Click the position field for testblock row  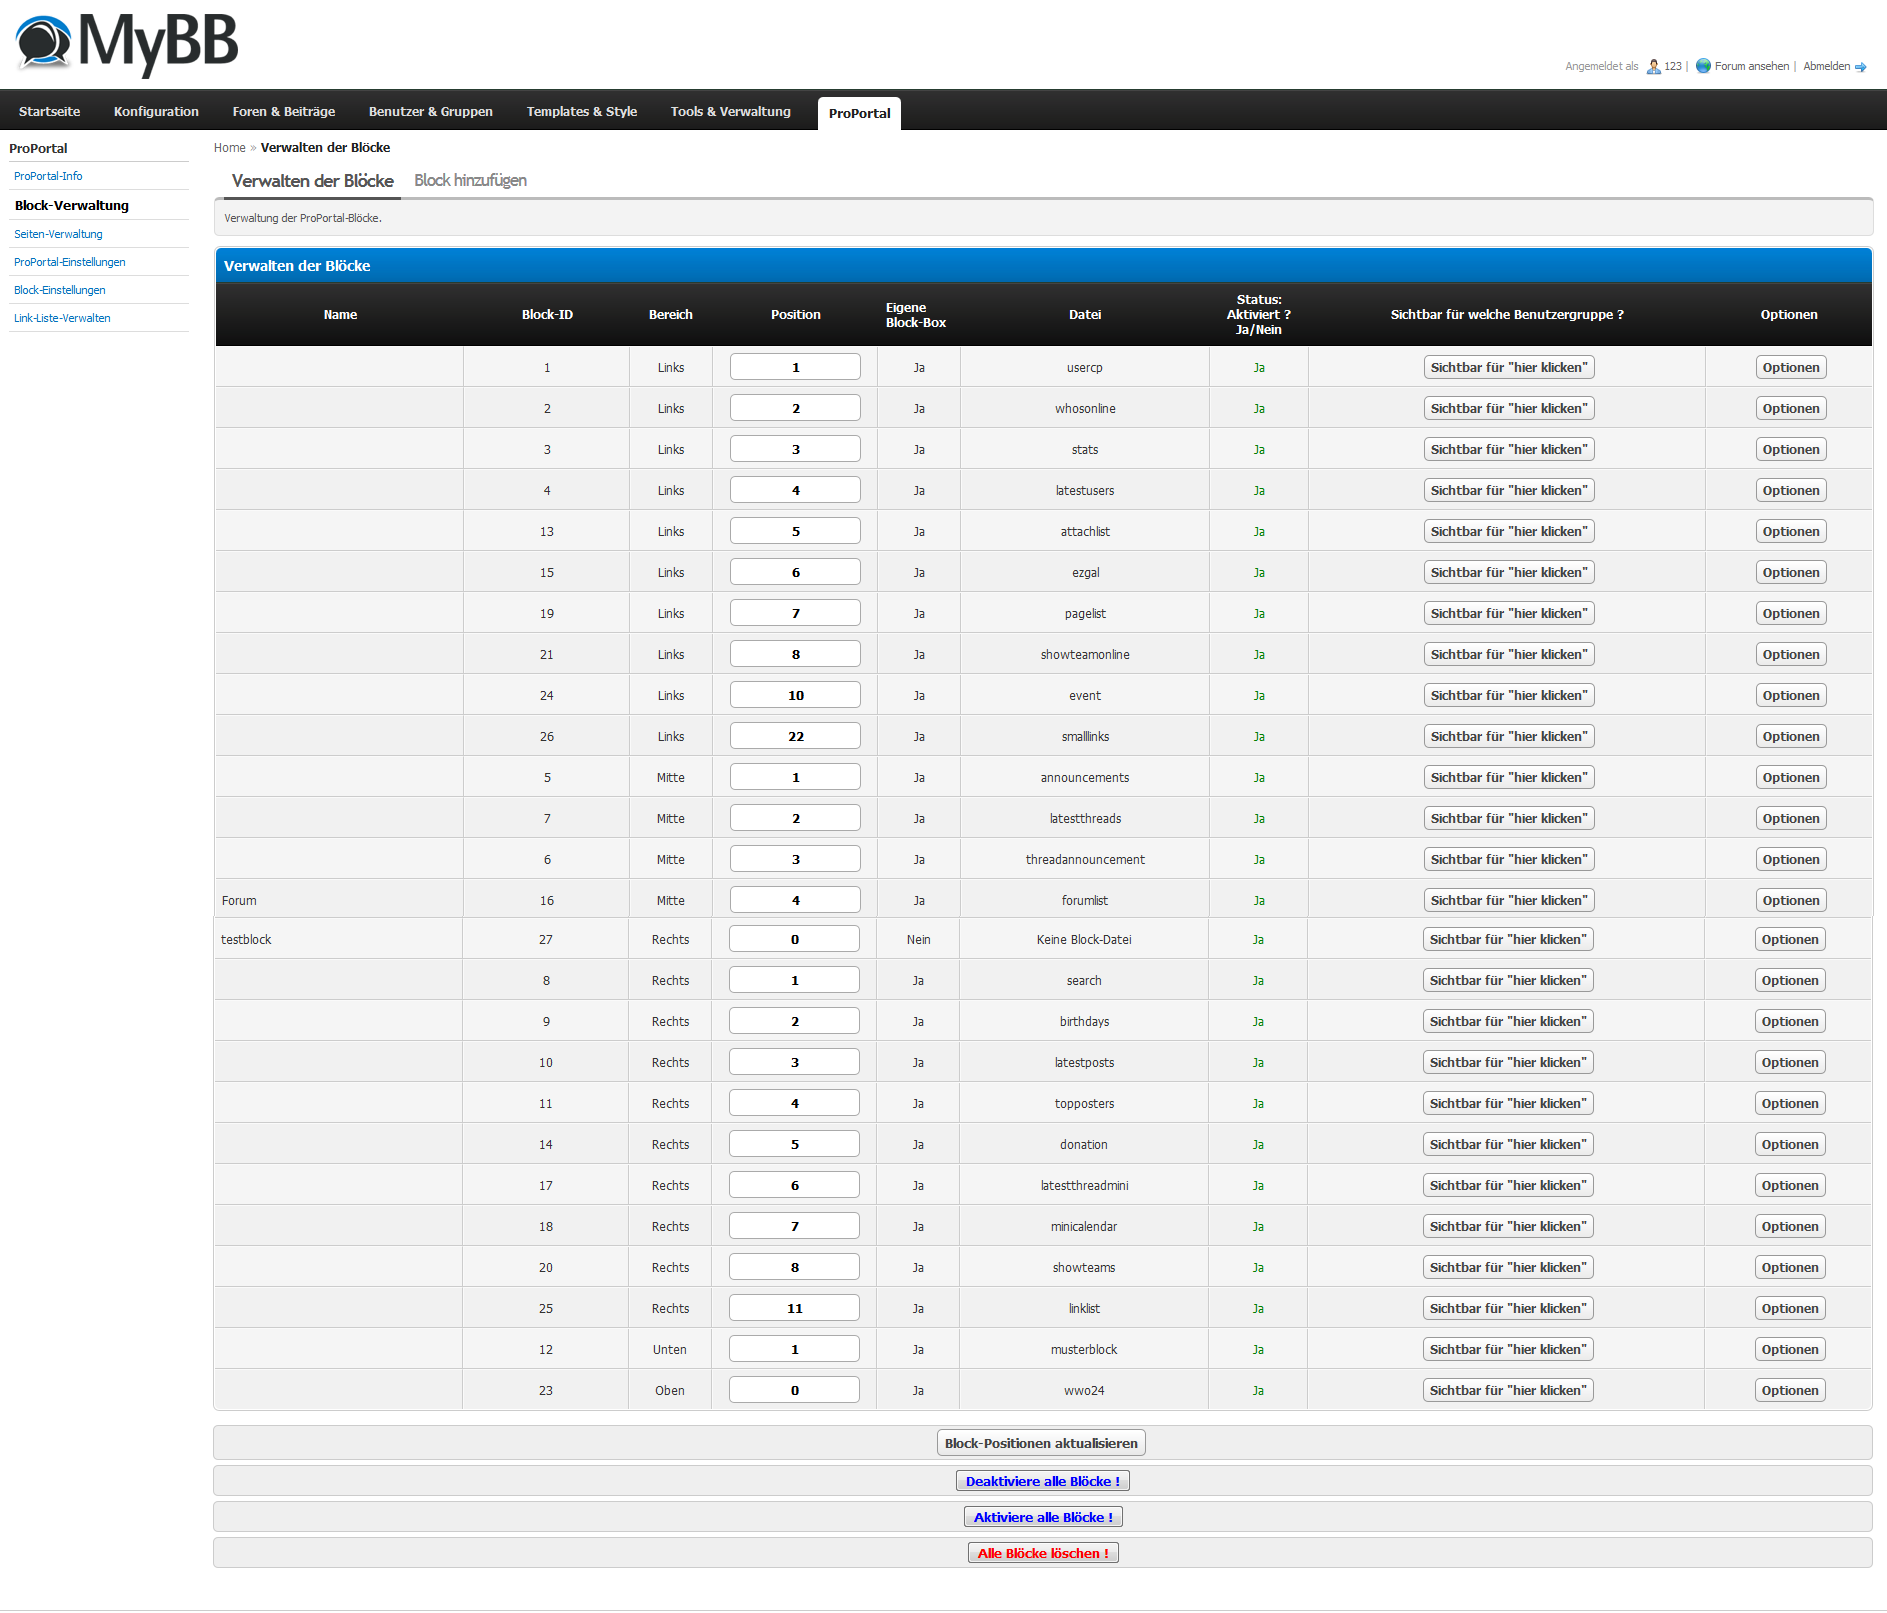coord(794,939)
